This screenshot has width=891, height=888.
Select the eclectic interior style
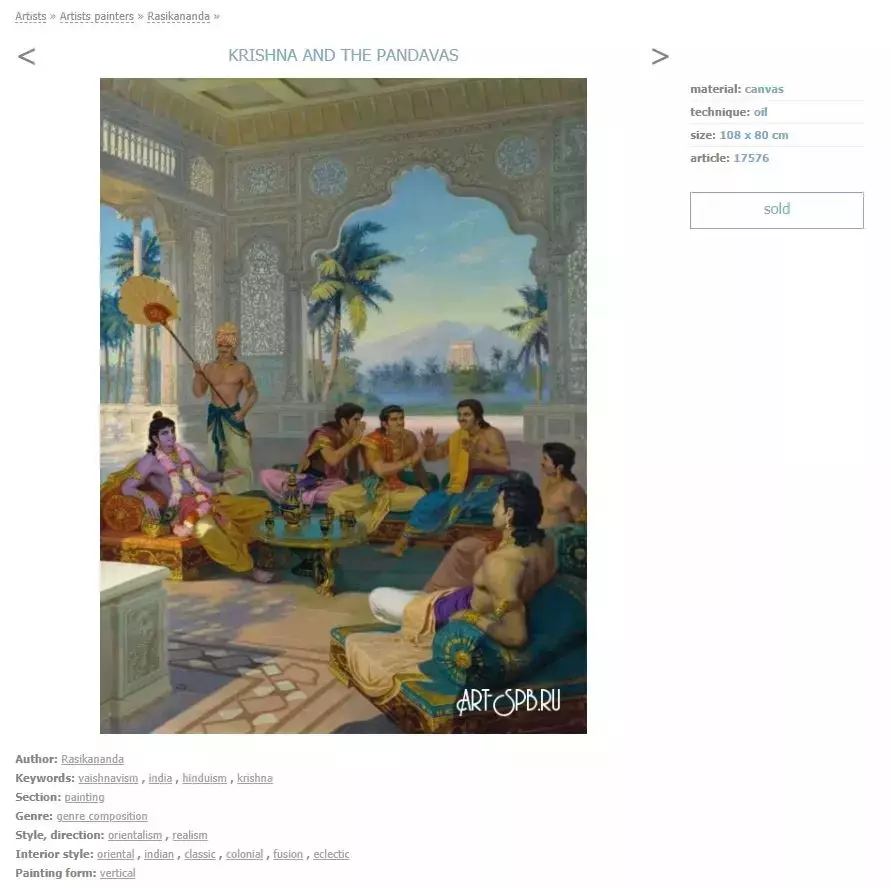click(x=331, y=854)
